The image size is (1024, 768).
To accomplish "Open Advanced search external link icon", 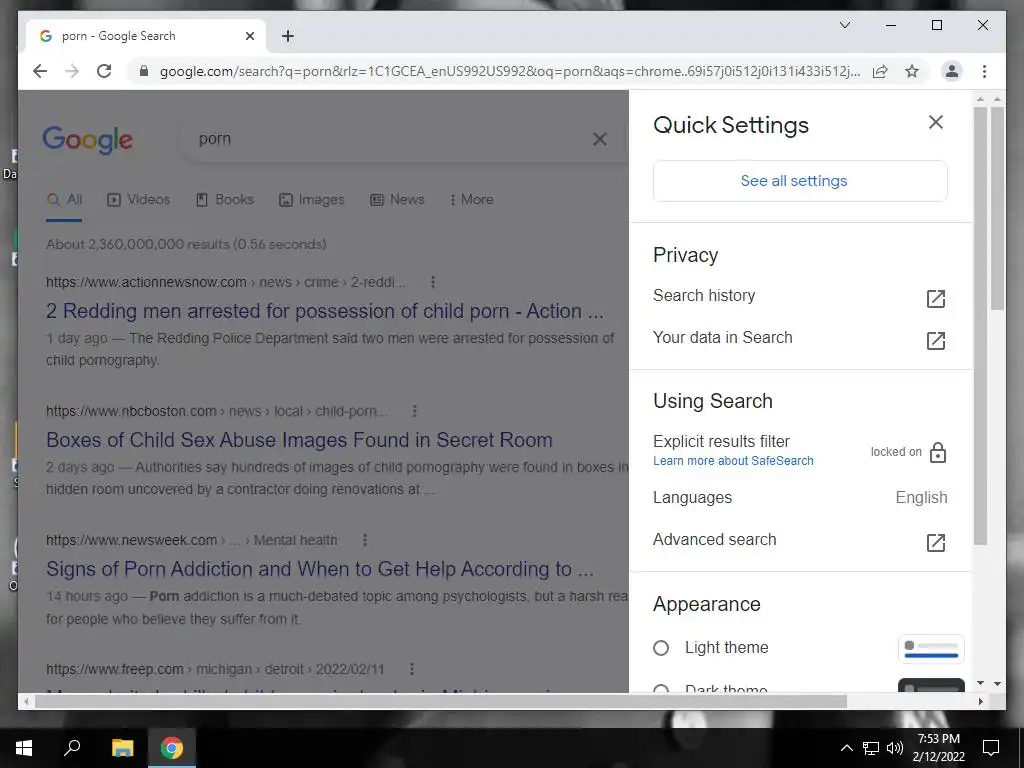I will click(935, 542).
